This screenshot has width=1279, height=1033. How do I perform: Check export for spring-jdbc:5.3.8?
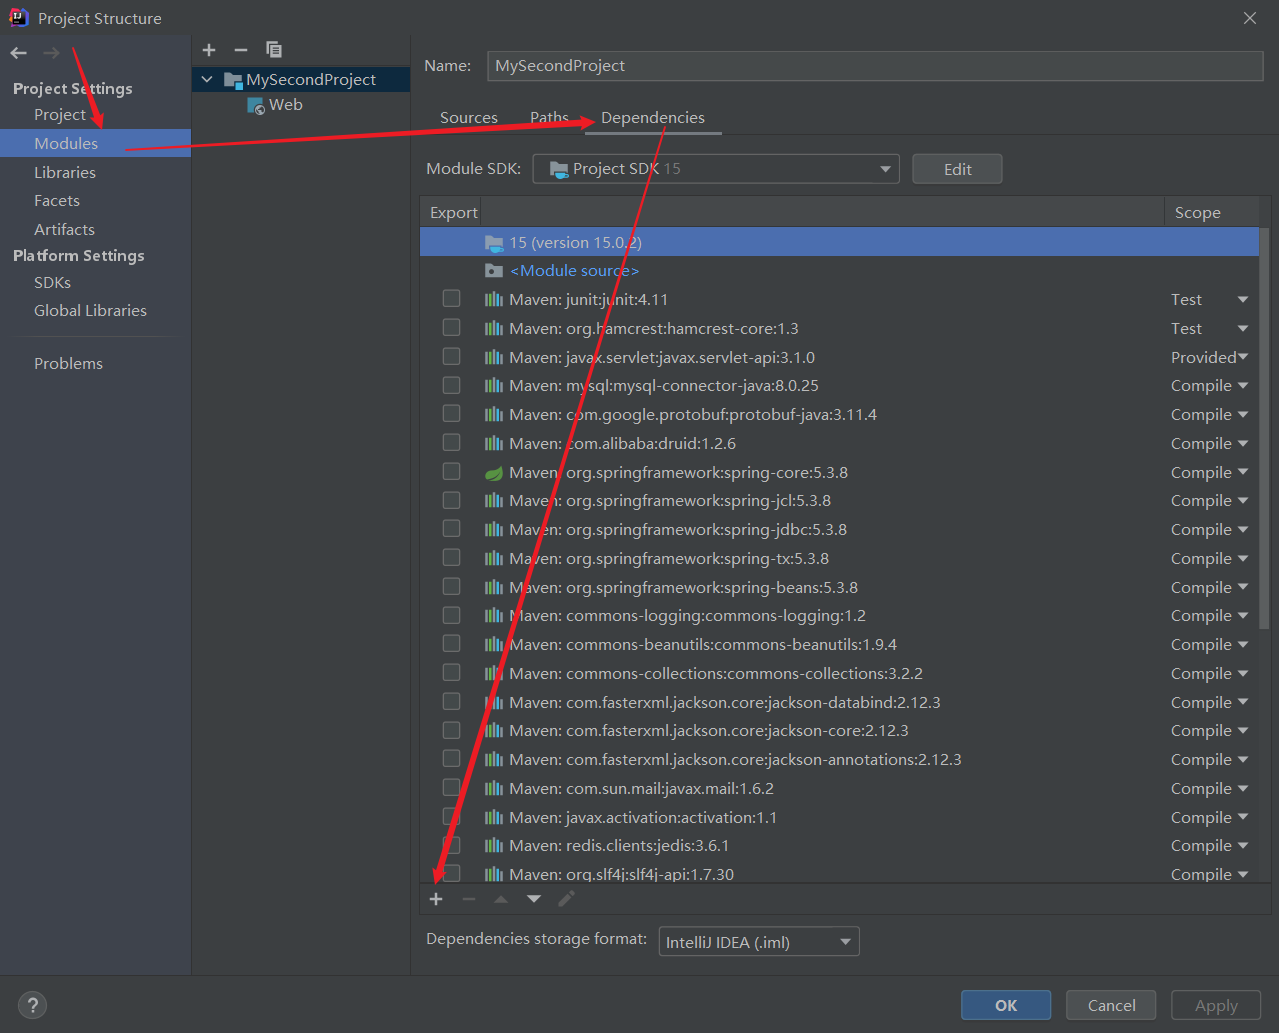tap(452, 529)
